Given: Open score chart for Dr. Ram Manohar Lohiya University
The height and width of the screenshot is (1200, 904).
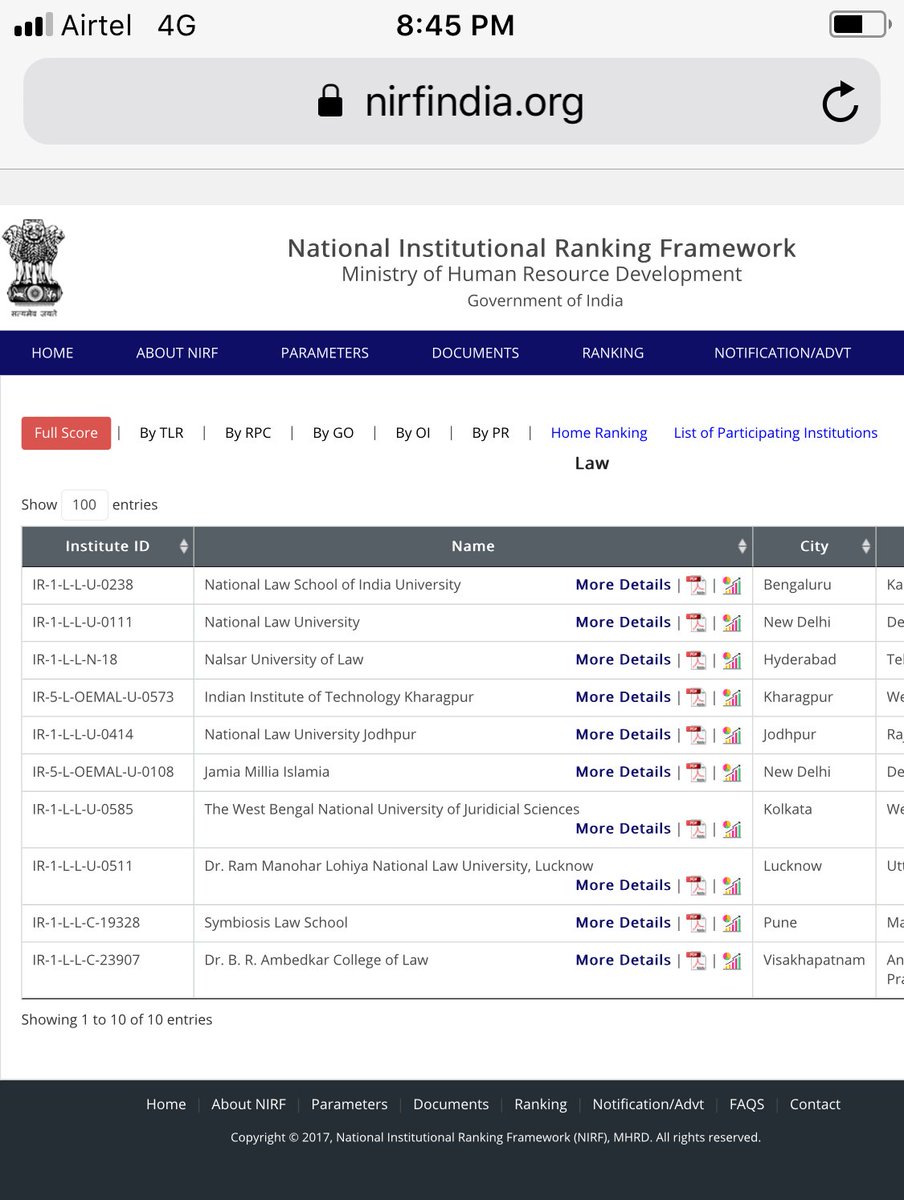Looking at the screenshot, I should (x=732, y=886).
